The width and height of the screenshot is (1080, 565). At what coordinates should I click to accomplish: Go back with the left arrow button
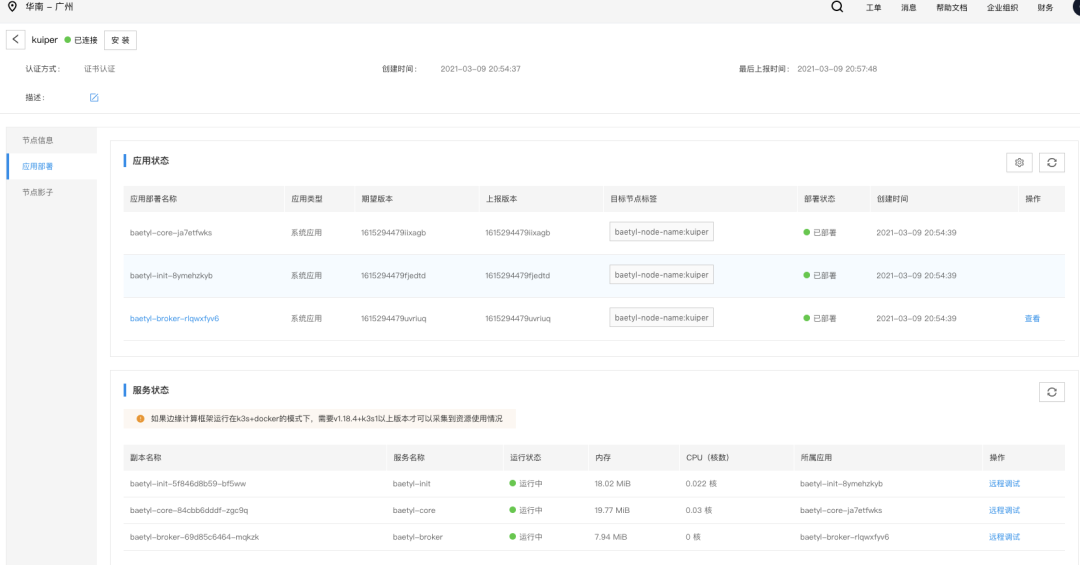[x=16, y=40]
